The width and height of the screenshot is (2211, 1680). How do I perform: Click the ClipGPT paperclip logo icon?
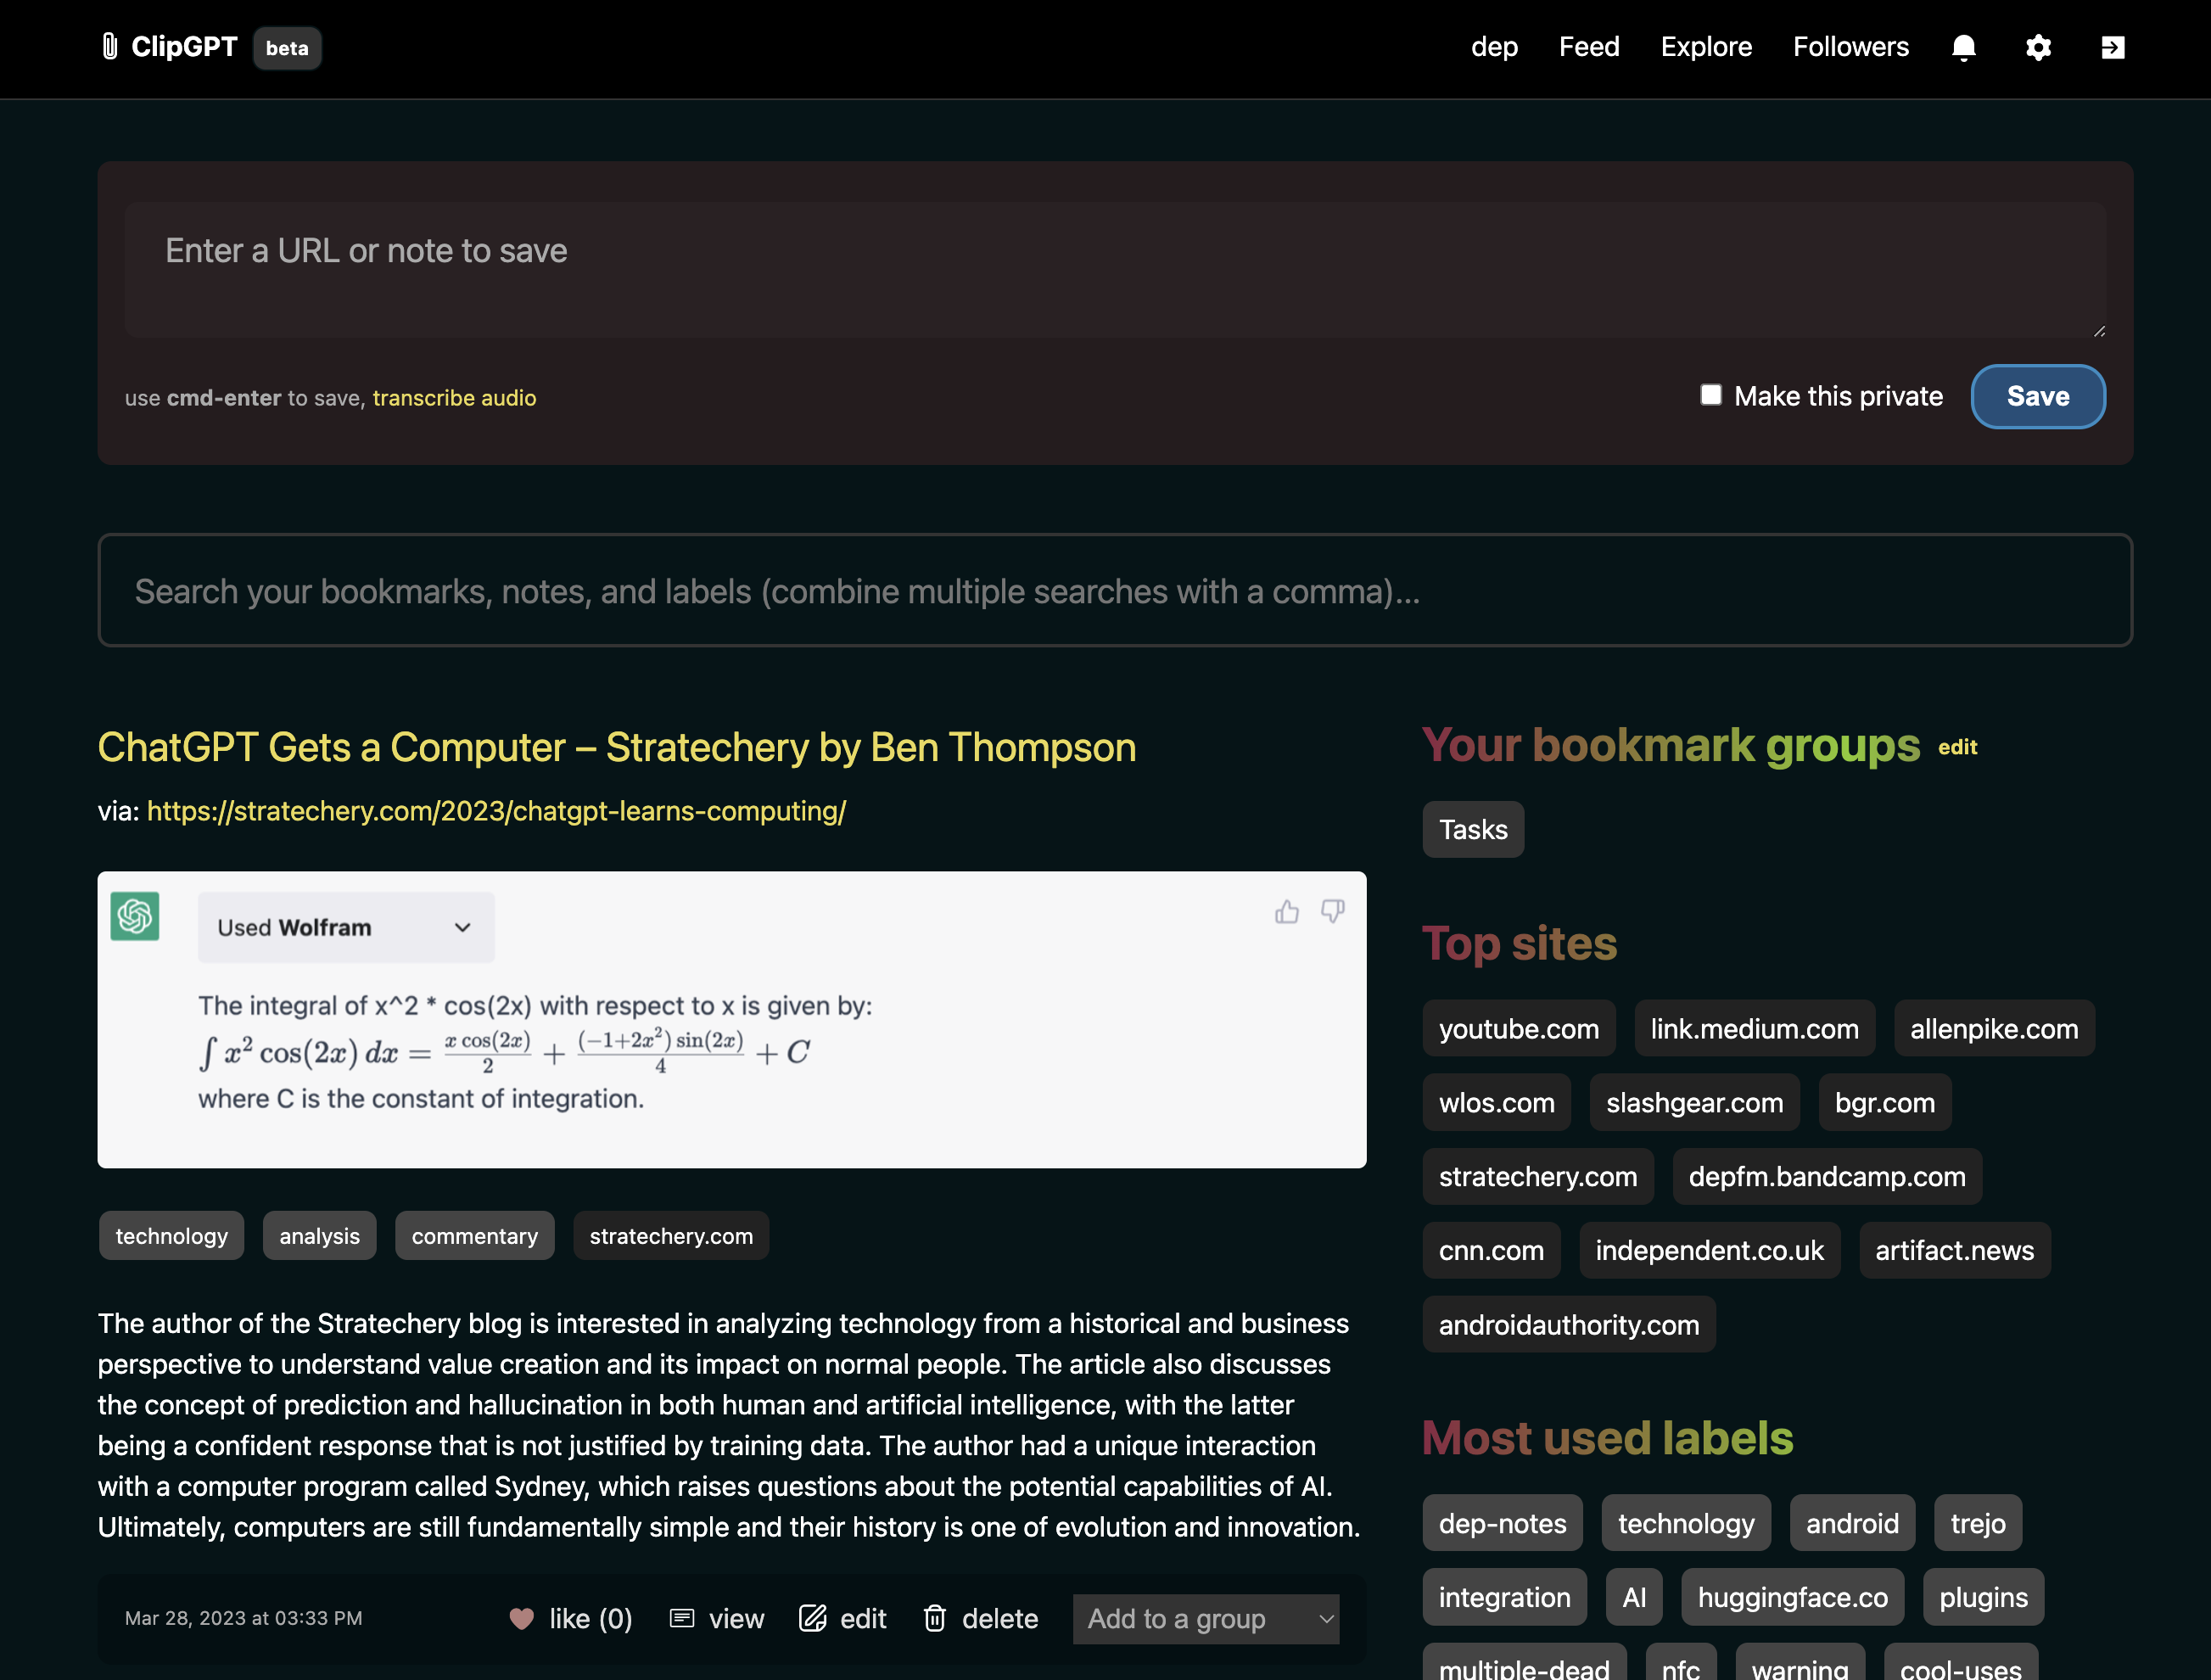click(110, 46)
